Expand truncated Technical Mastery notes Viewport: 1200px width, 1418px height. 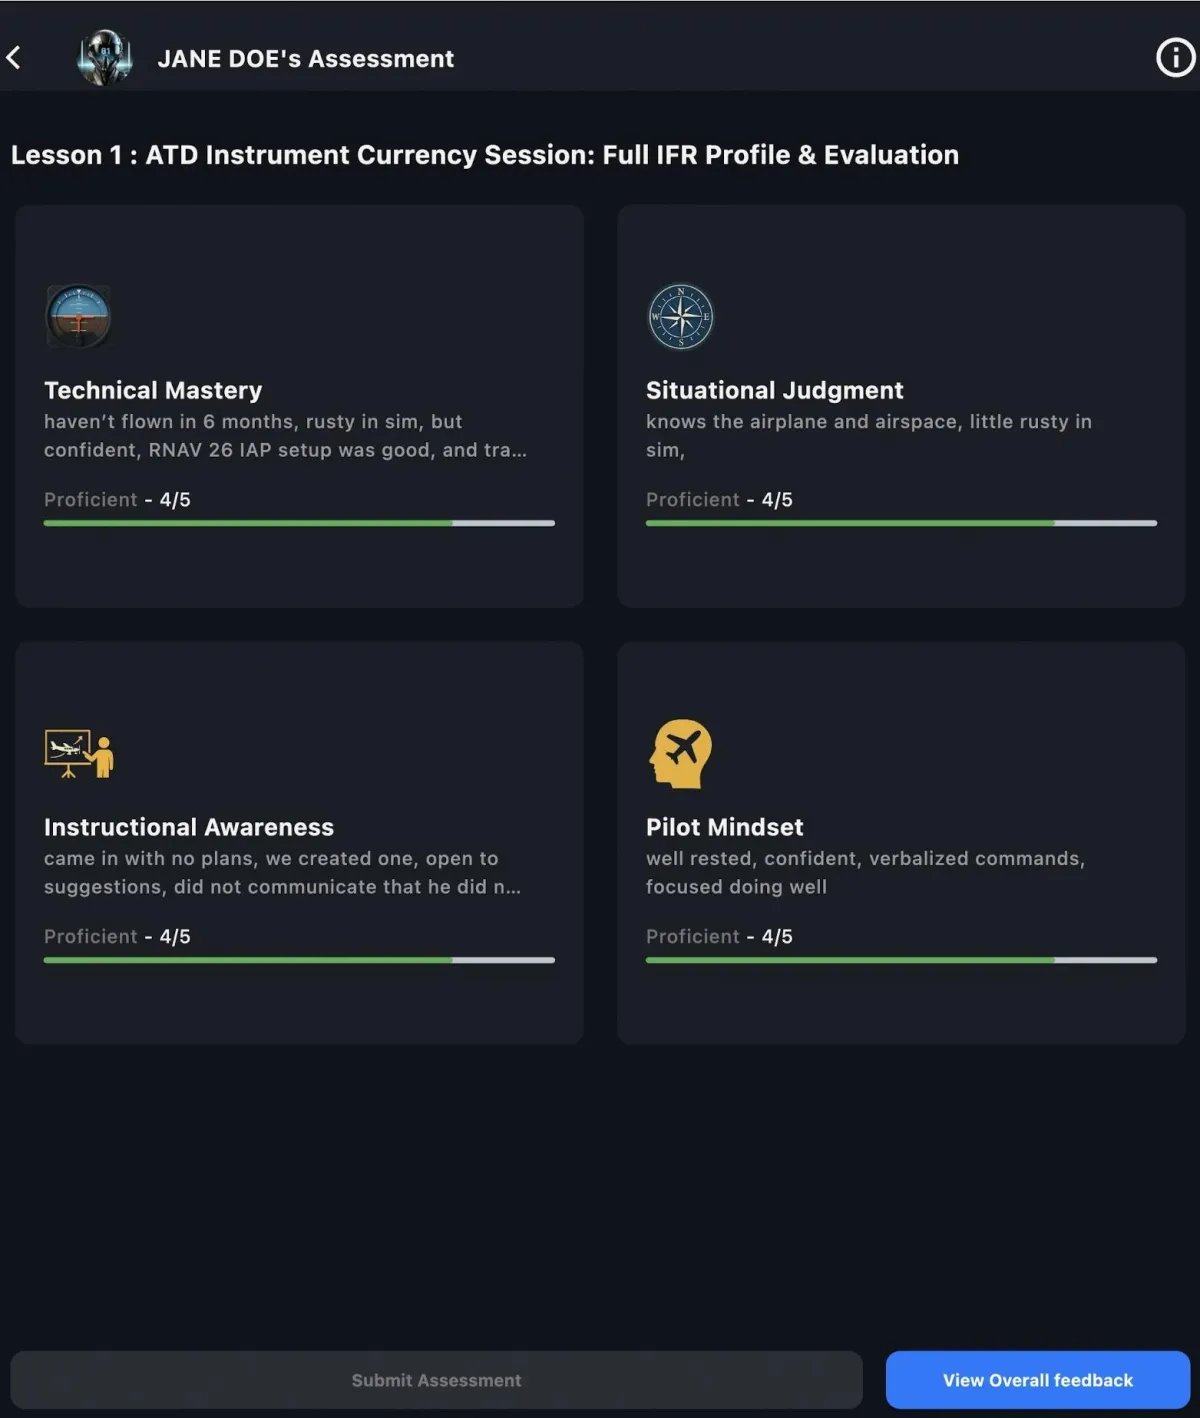pyautogui.click(x=285, y=436)
